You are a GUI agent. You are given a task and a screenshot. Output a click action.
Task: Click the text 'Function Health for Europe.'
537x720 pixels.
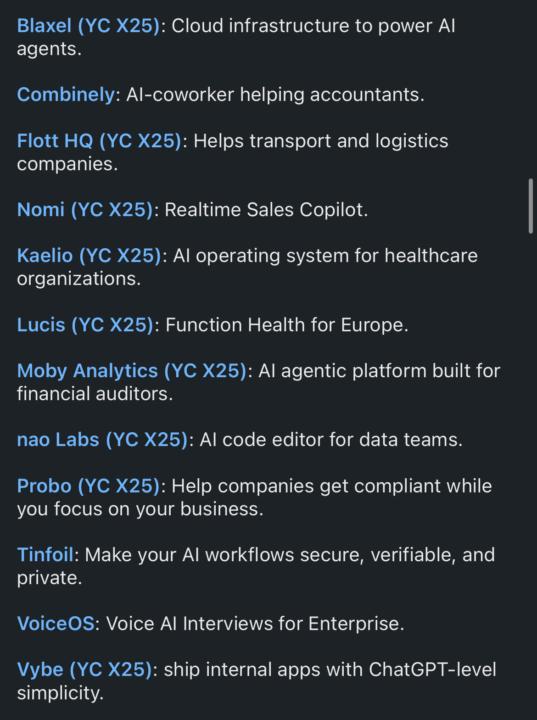[x=287, y=325]
